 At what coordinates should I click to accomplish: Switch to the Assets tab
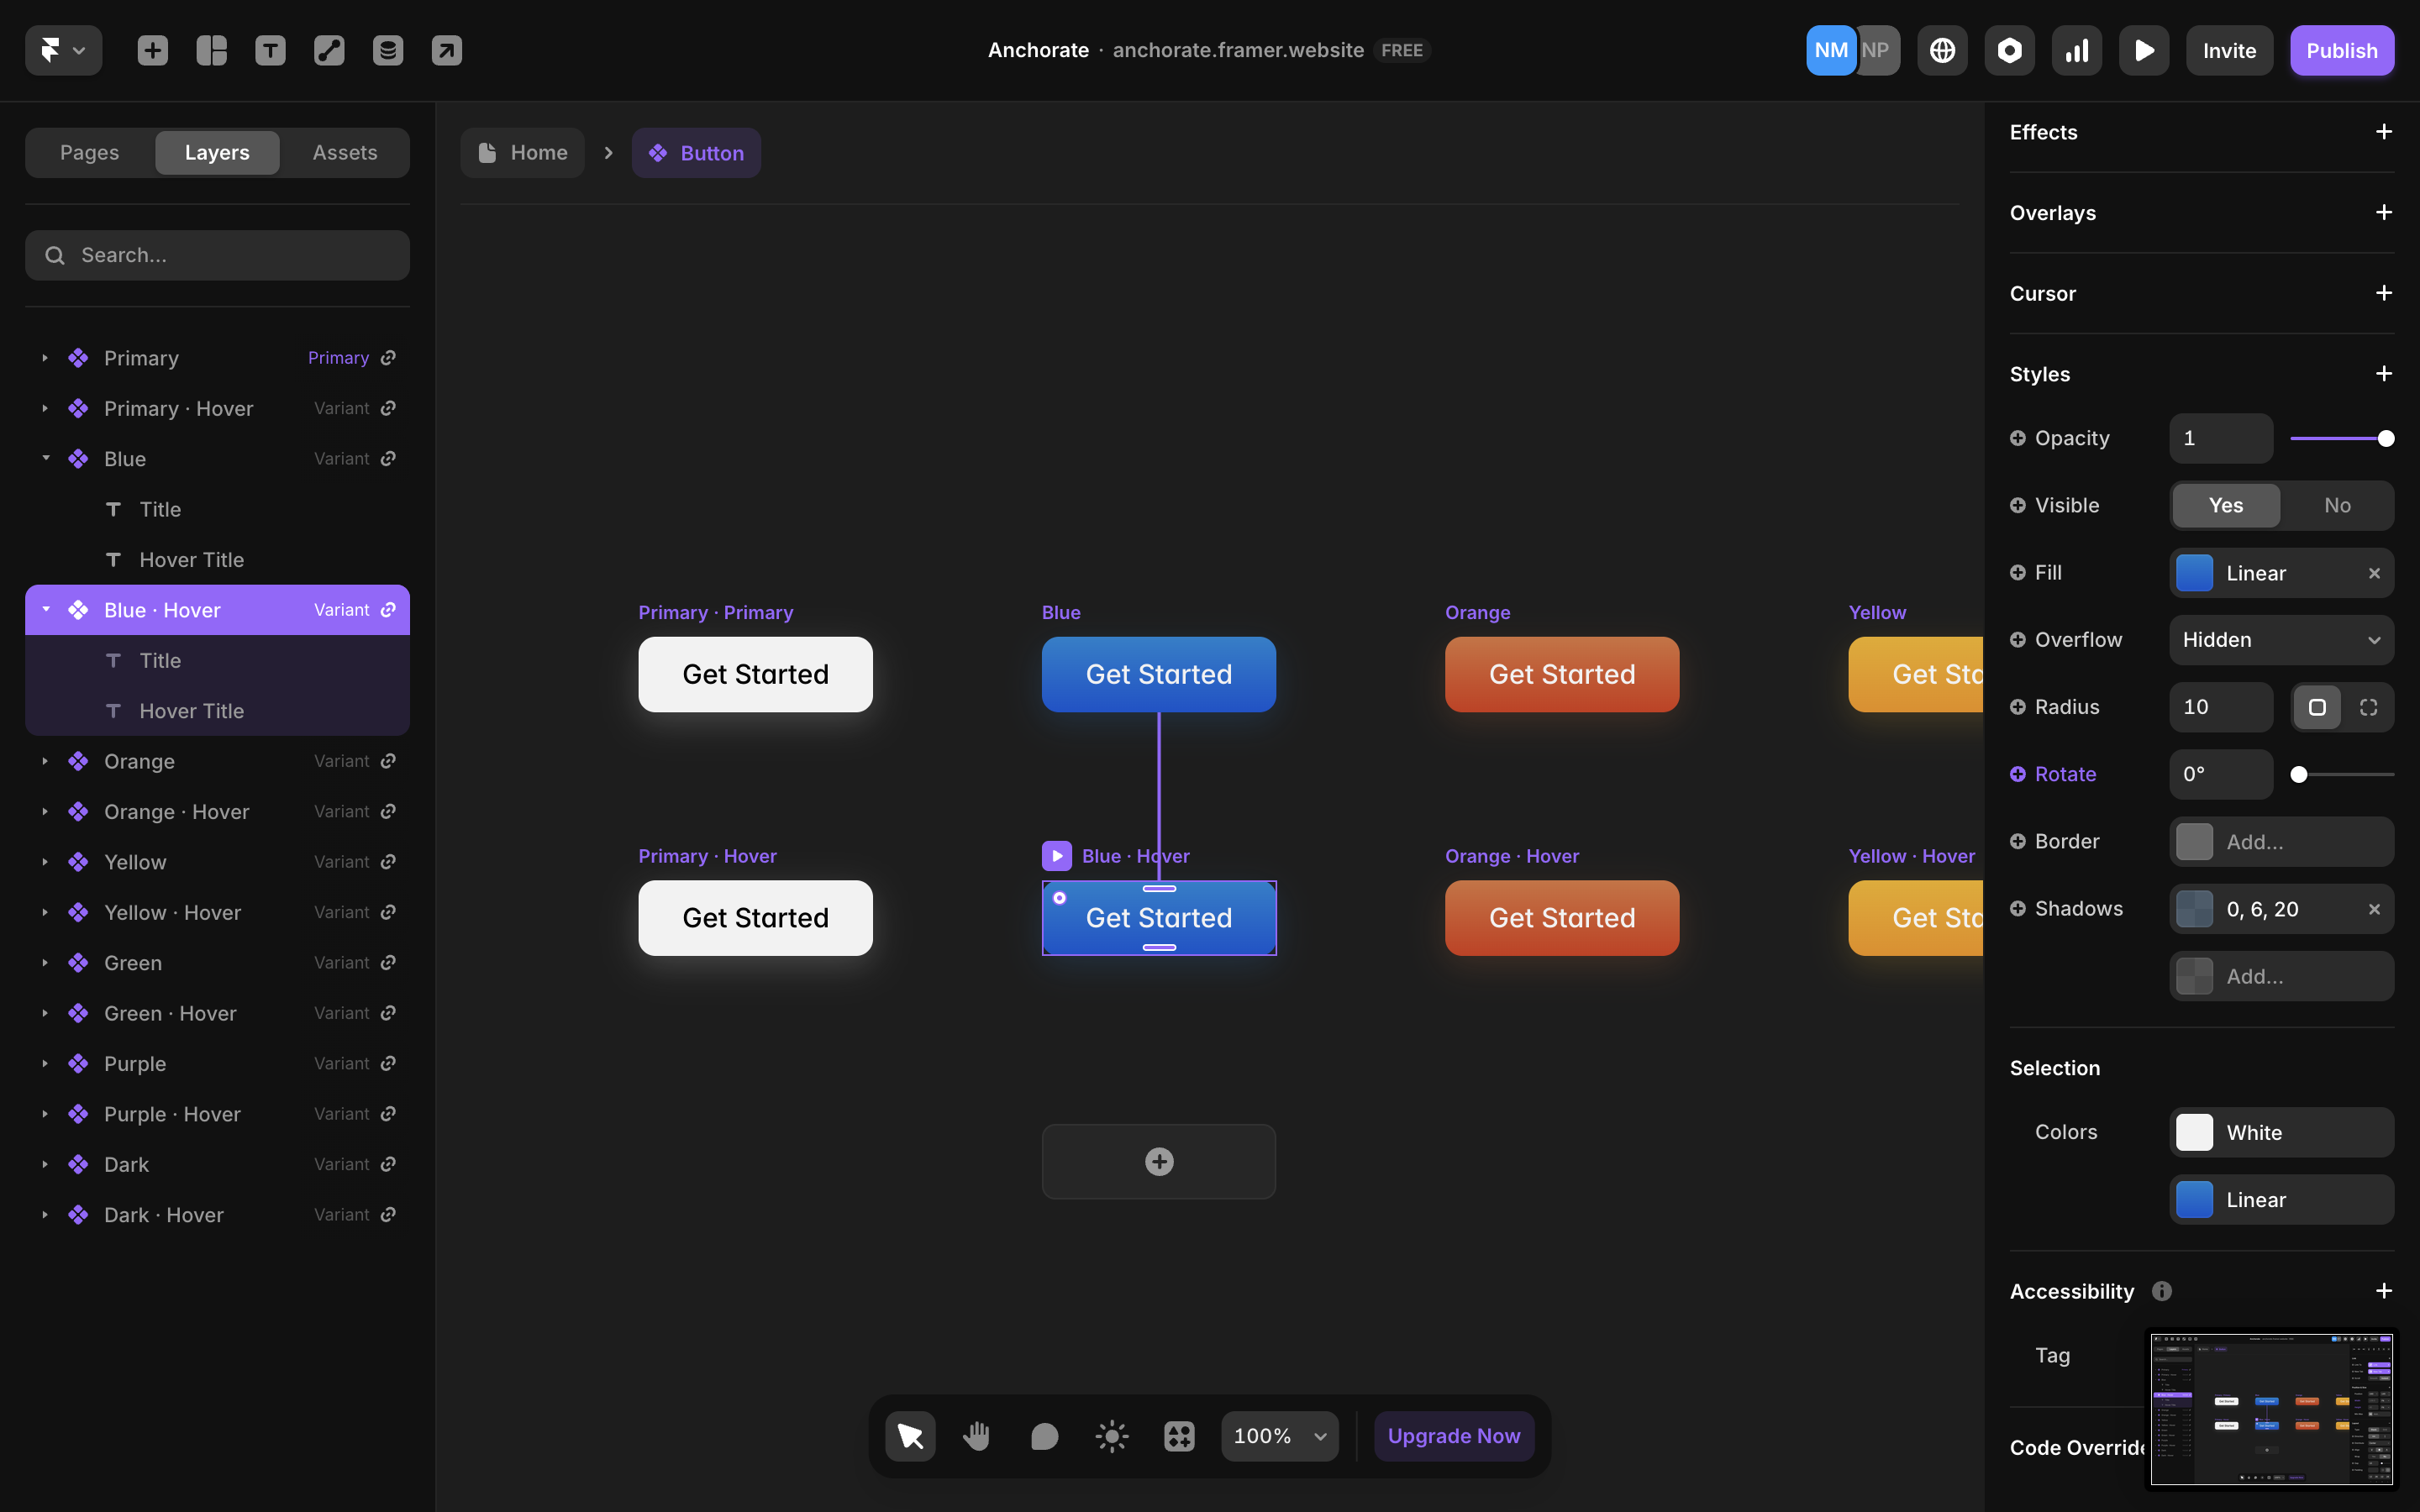point(344,152)
